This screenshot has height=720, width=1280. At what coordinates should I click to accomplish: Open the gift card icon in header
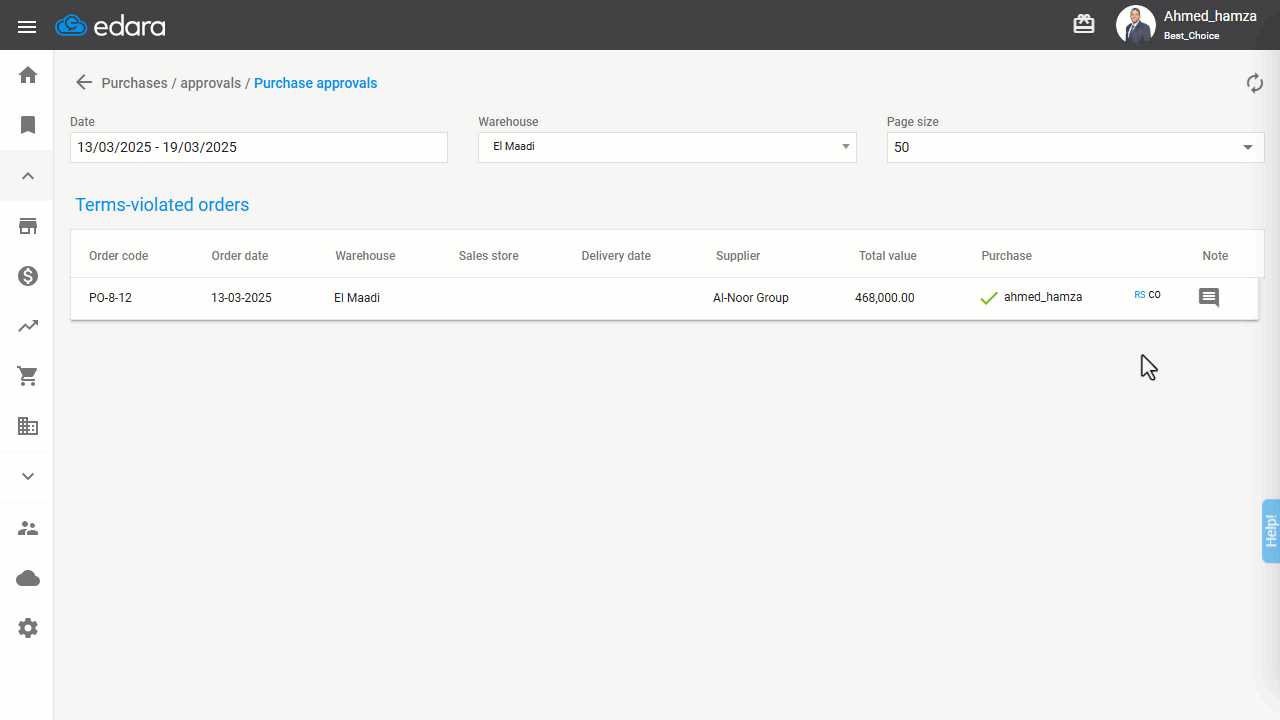click(x=1084, y=24)
